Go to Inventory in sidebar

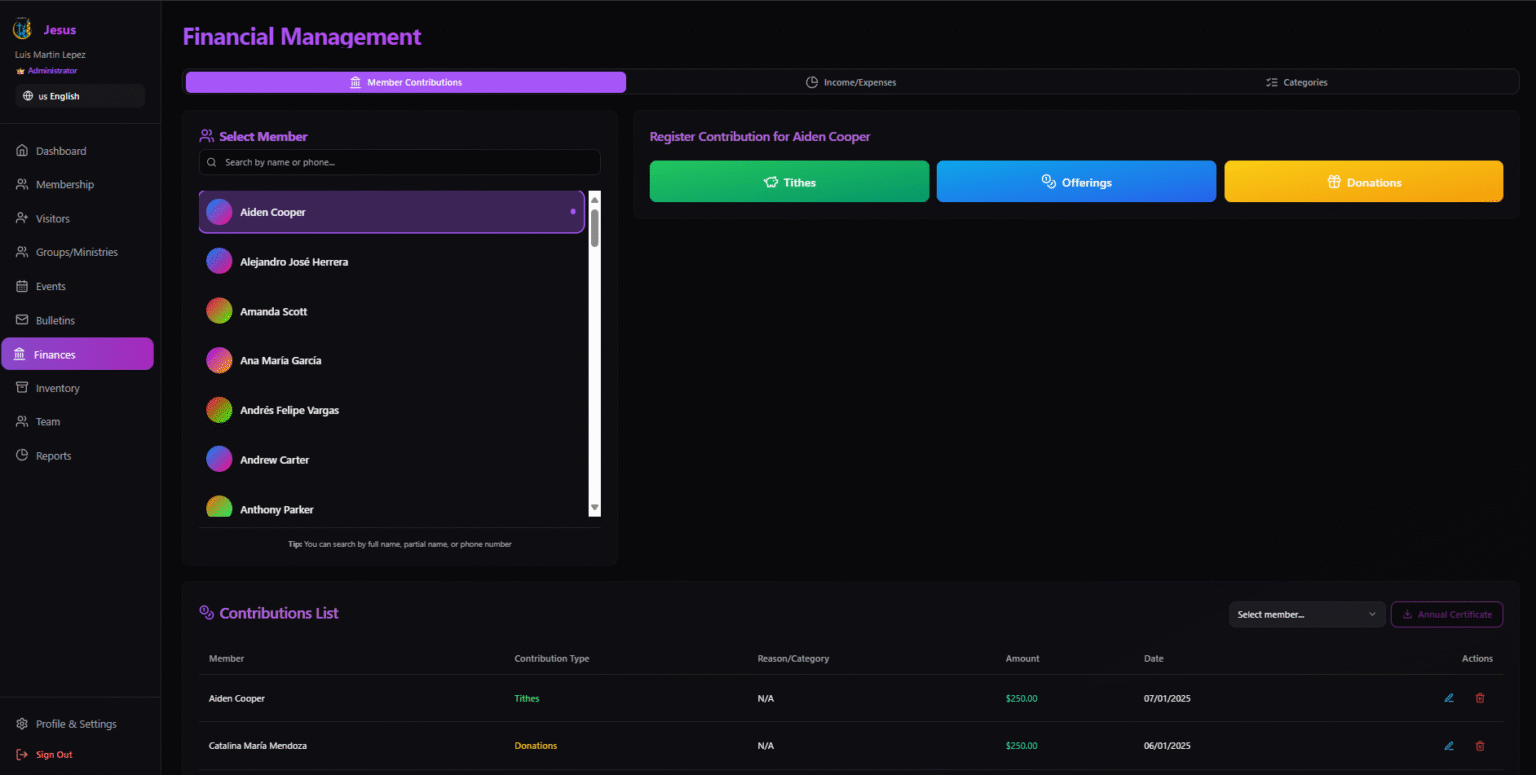58,388
